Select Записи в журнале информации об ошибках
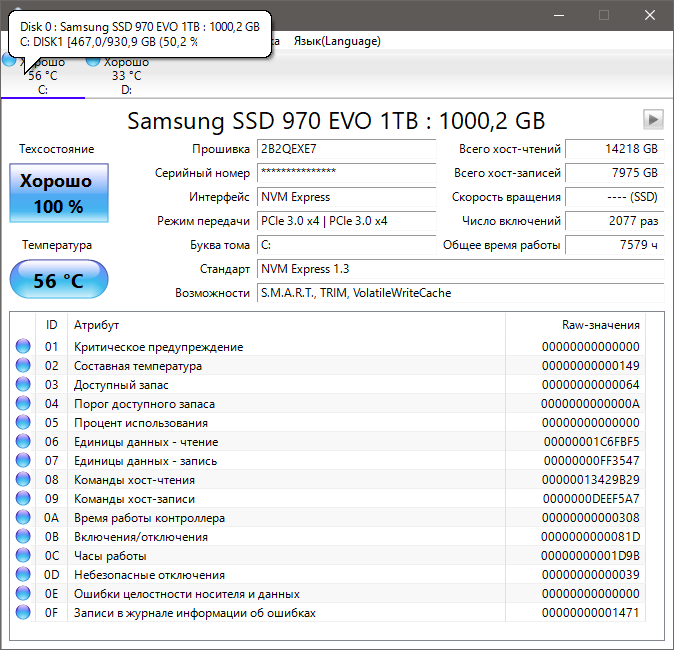Screen dimensions: 674x650 [x=328, y=613]
